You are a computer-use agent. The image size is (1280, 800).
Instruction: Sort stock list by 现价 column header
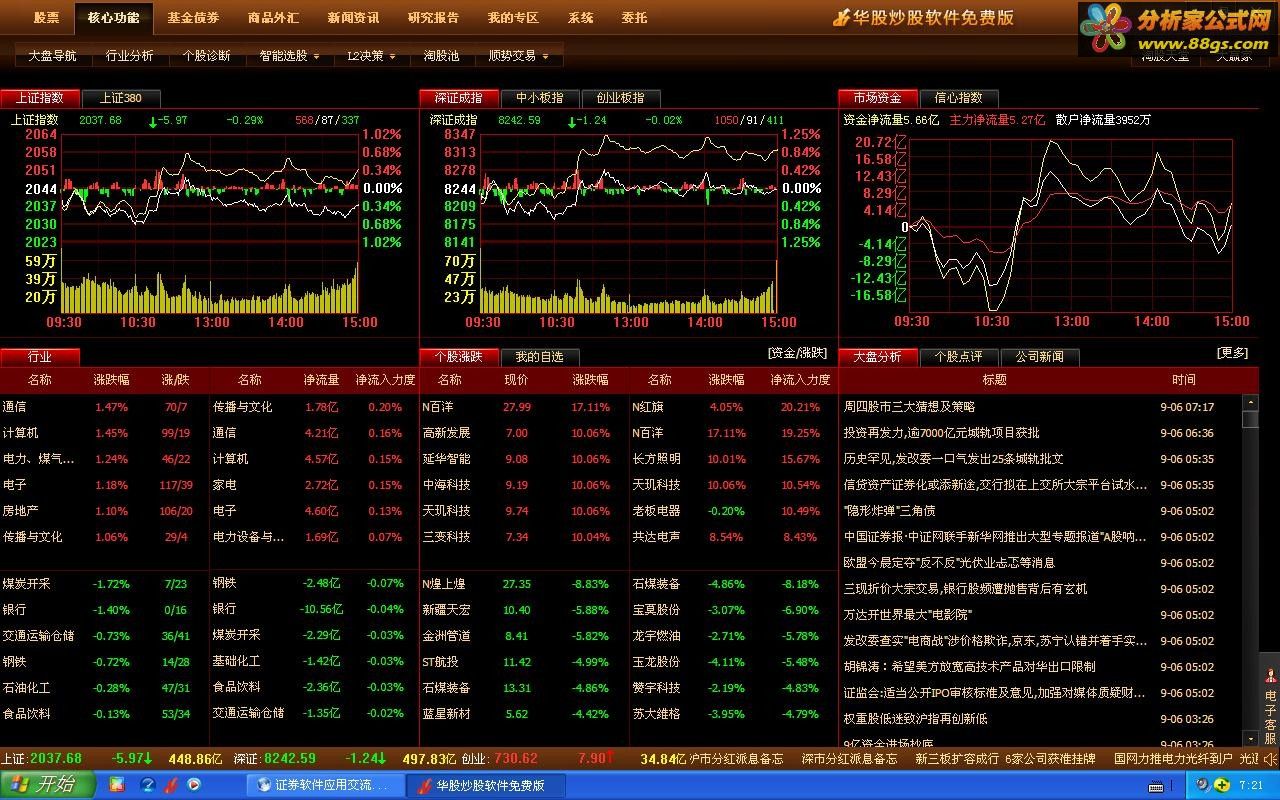(x=516, y=380)
